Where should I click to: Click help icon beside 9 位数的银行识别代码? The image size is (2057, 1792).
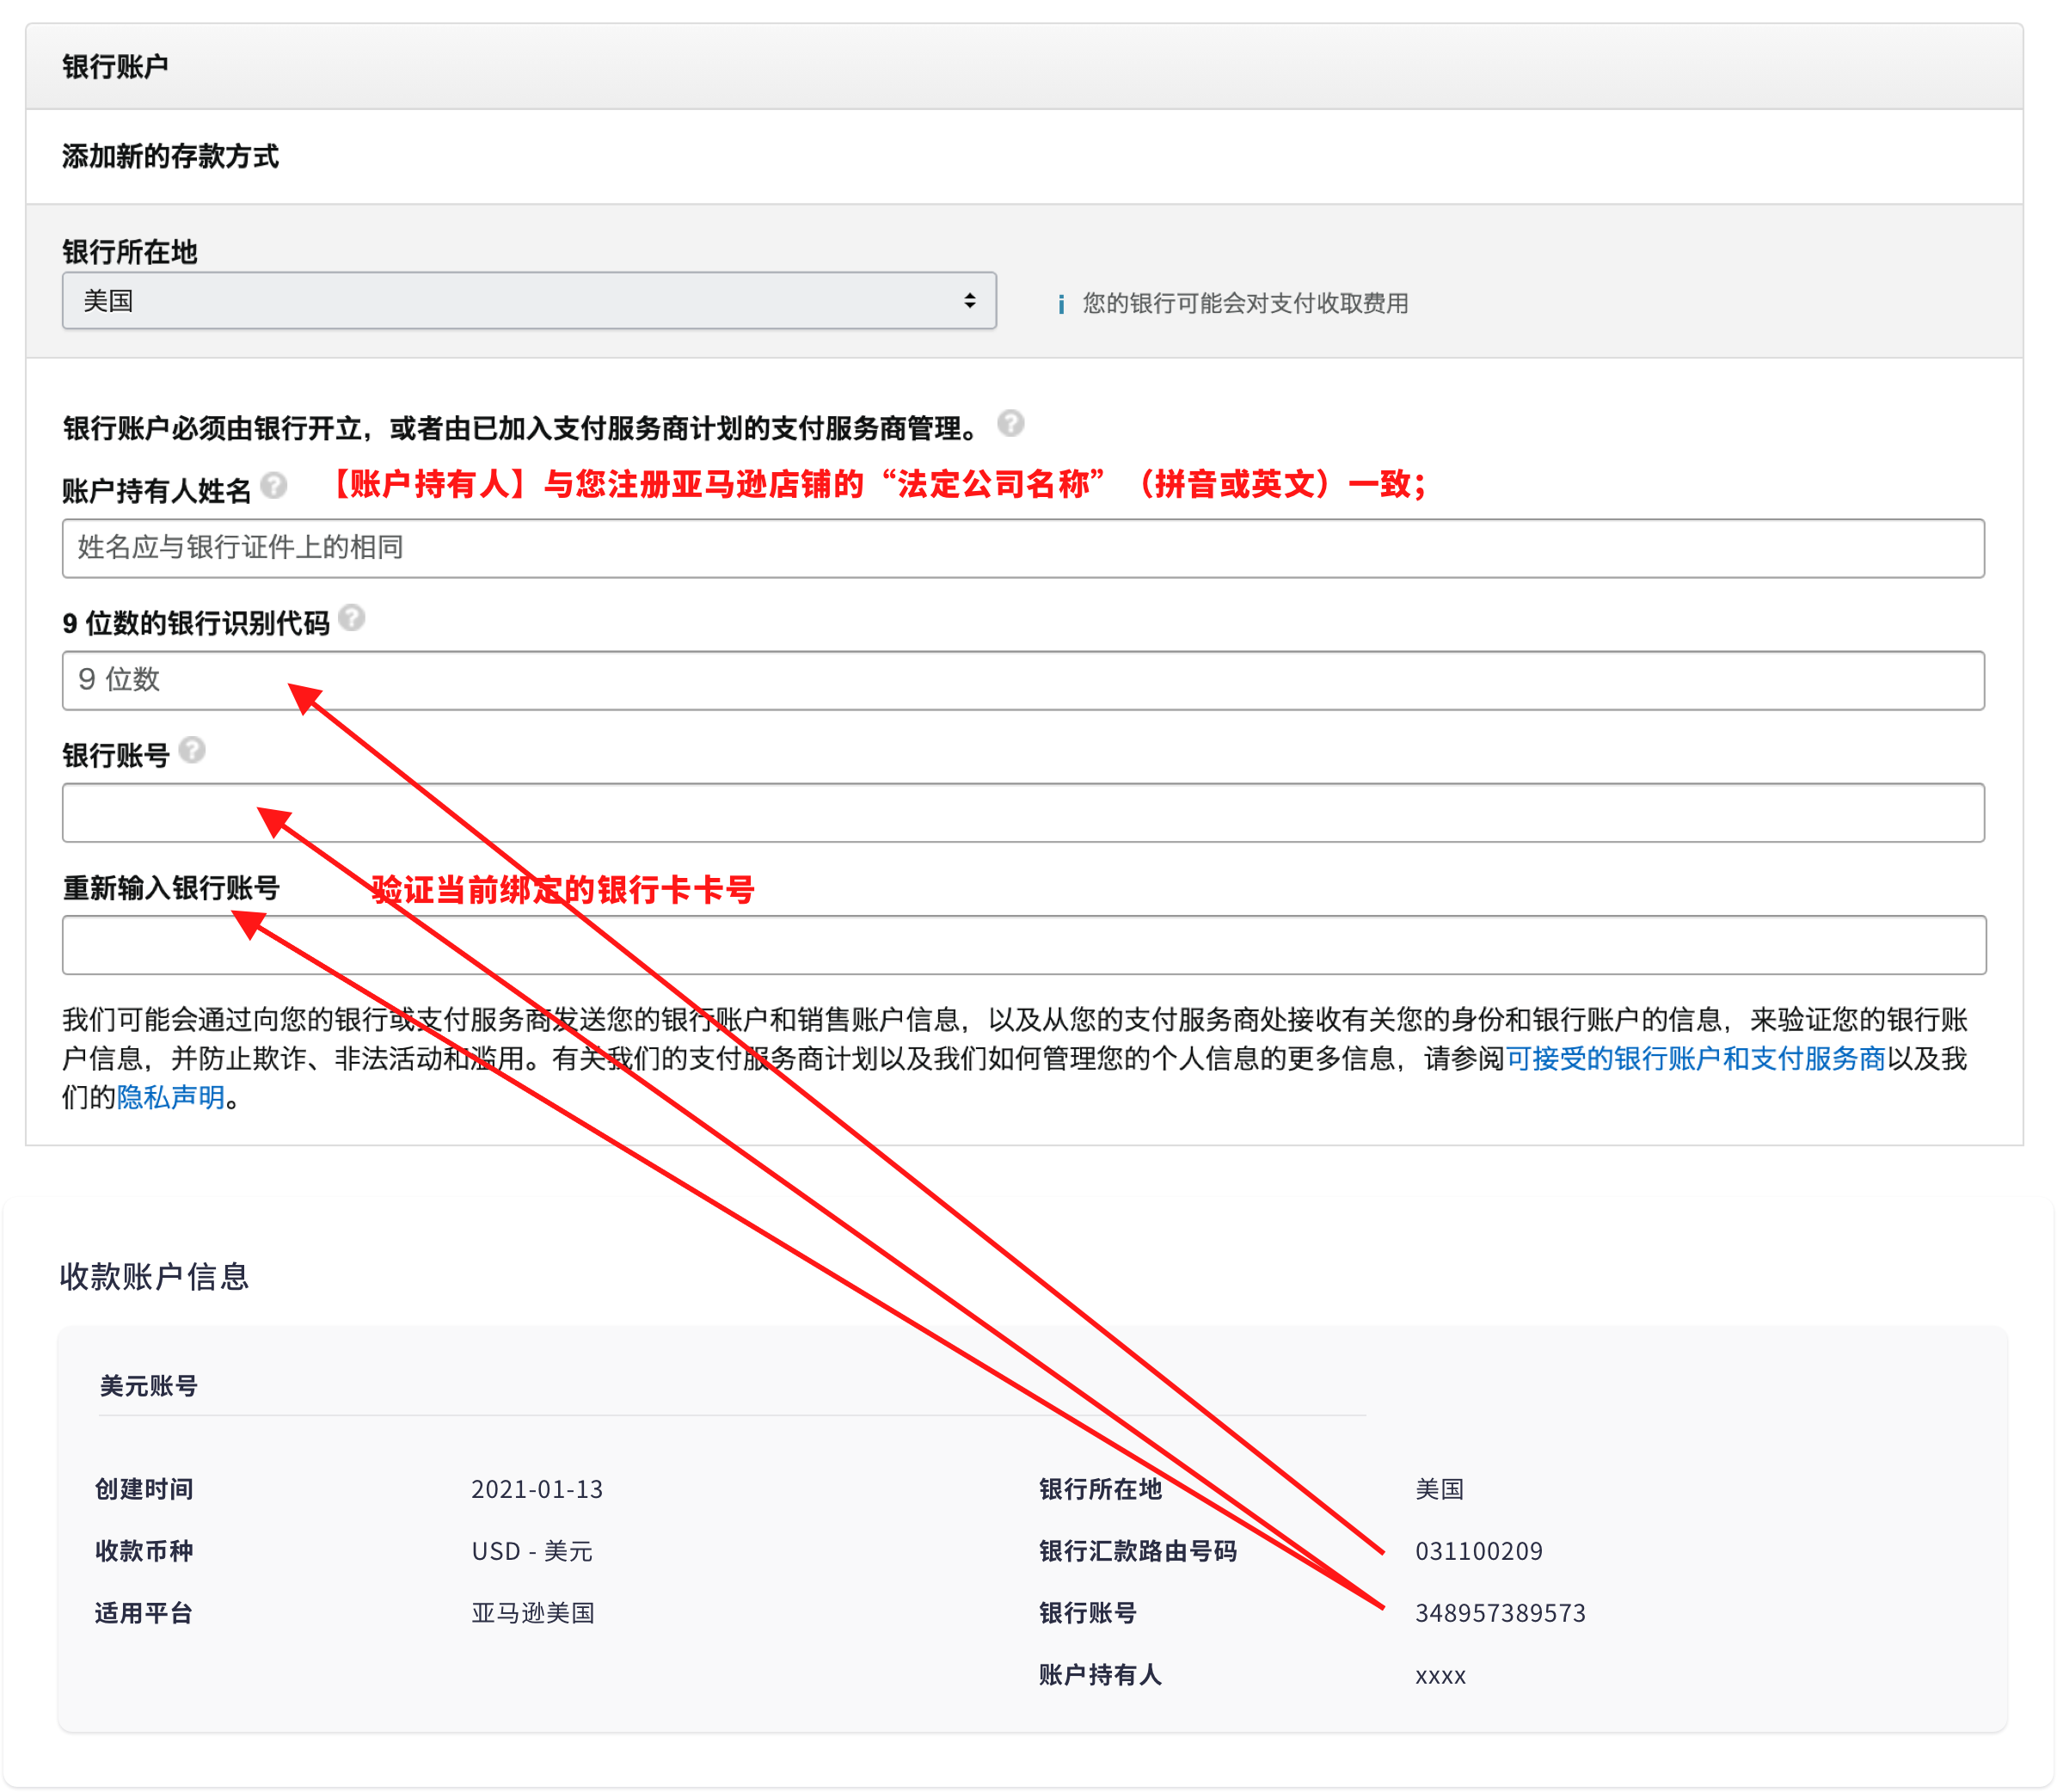351,618
